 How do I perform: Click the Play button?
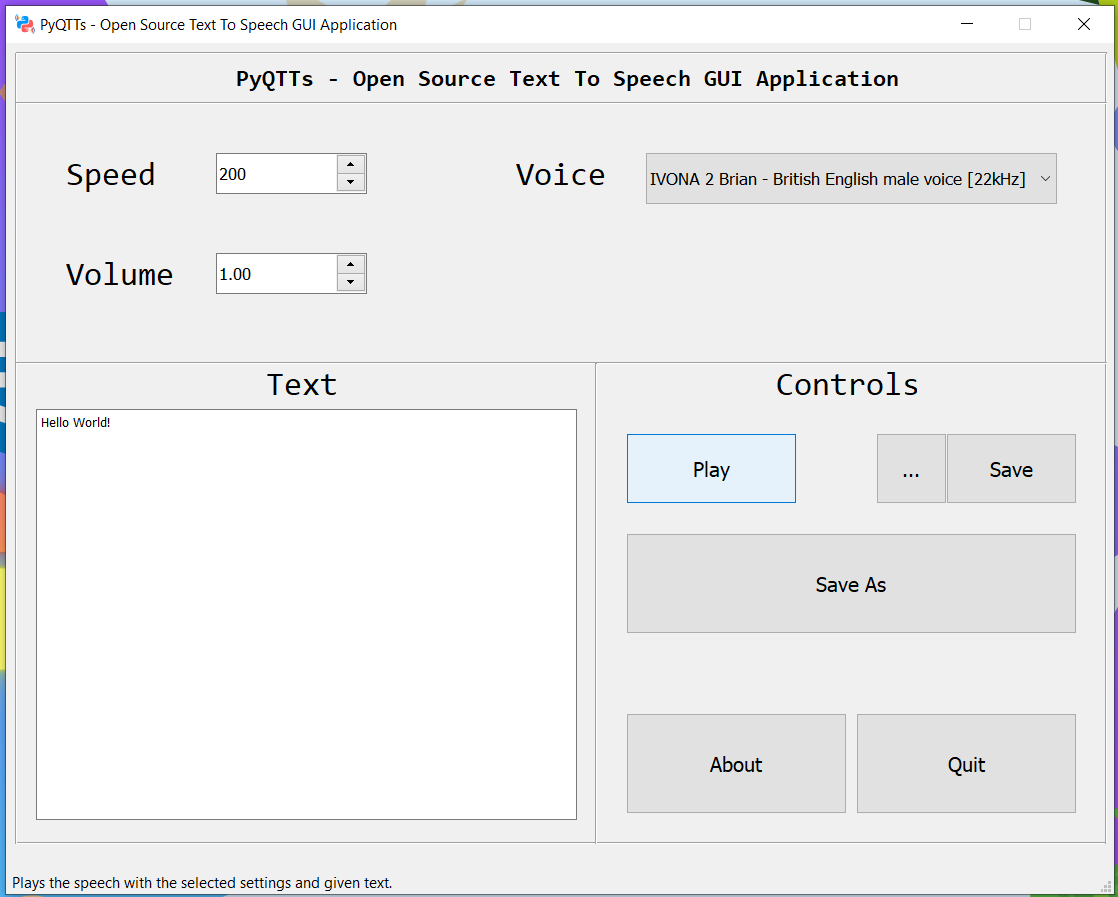[x=711, y=468]
